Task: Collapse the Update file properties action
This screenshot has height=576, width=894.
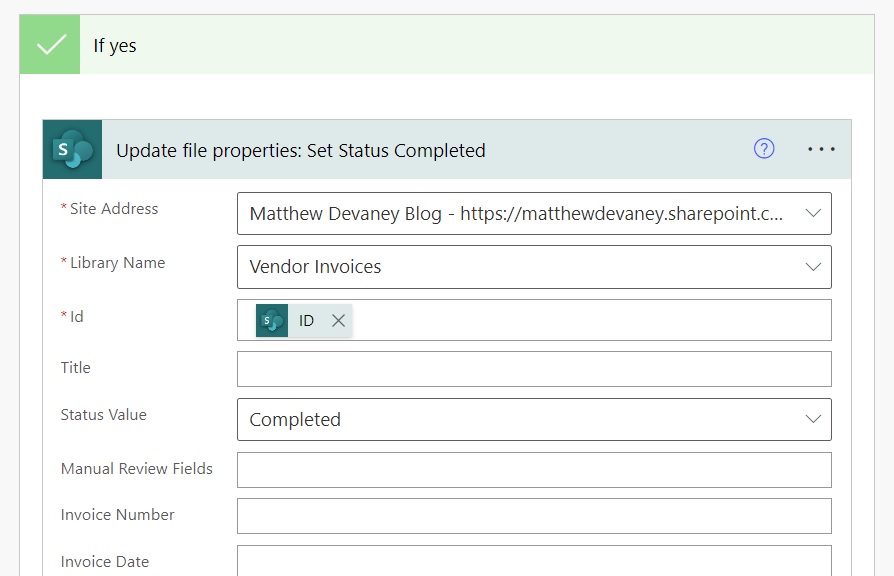Action: pyautogui.click(x=300, y=150)
